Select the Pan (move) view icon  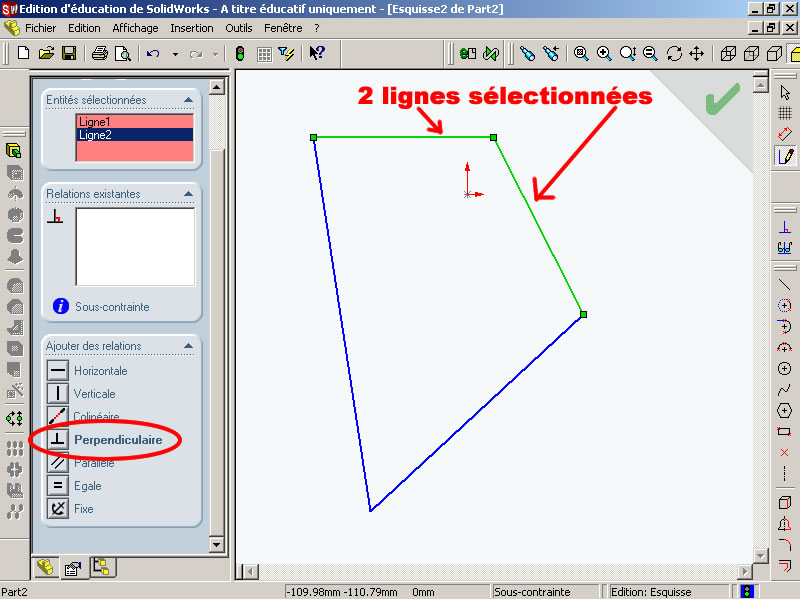696,53
